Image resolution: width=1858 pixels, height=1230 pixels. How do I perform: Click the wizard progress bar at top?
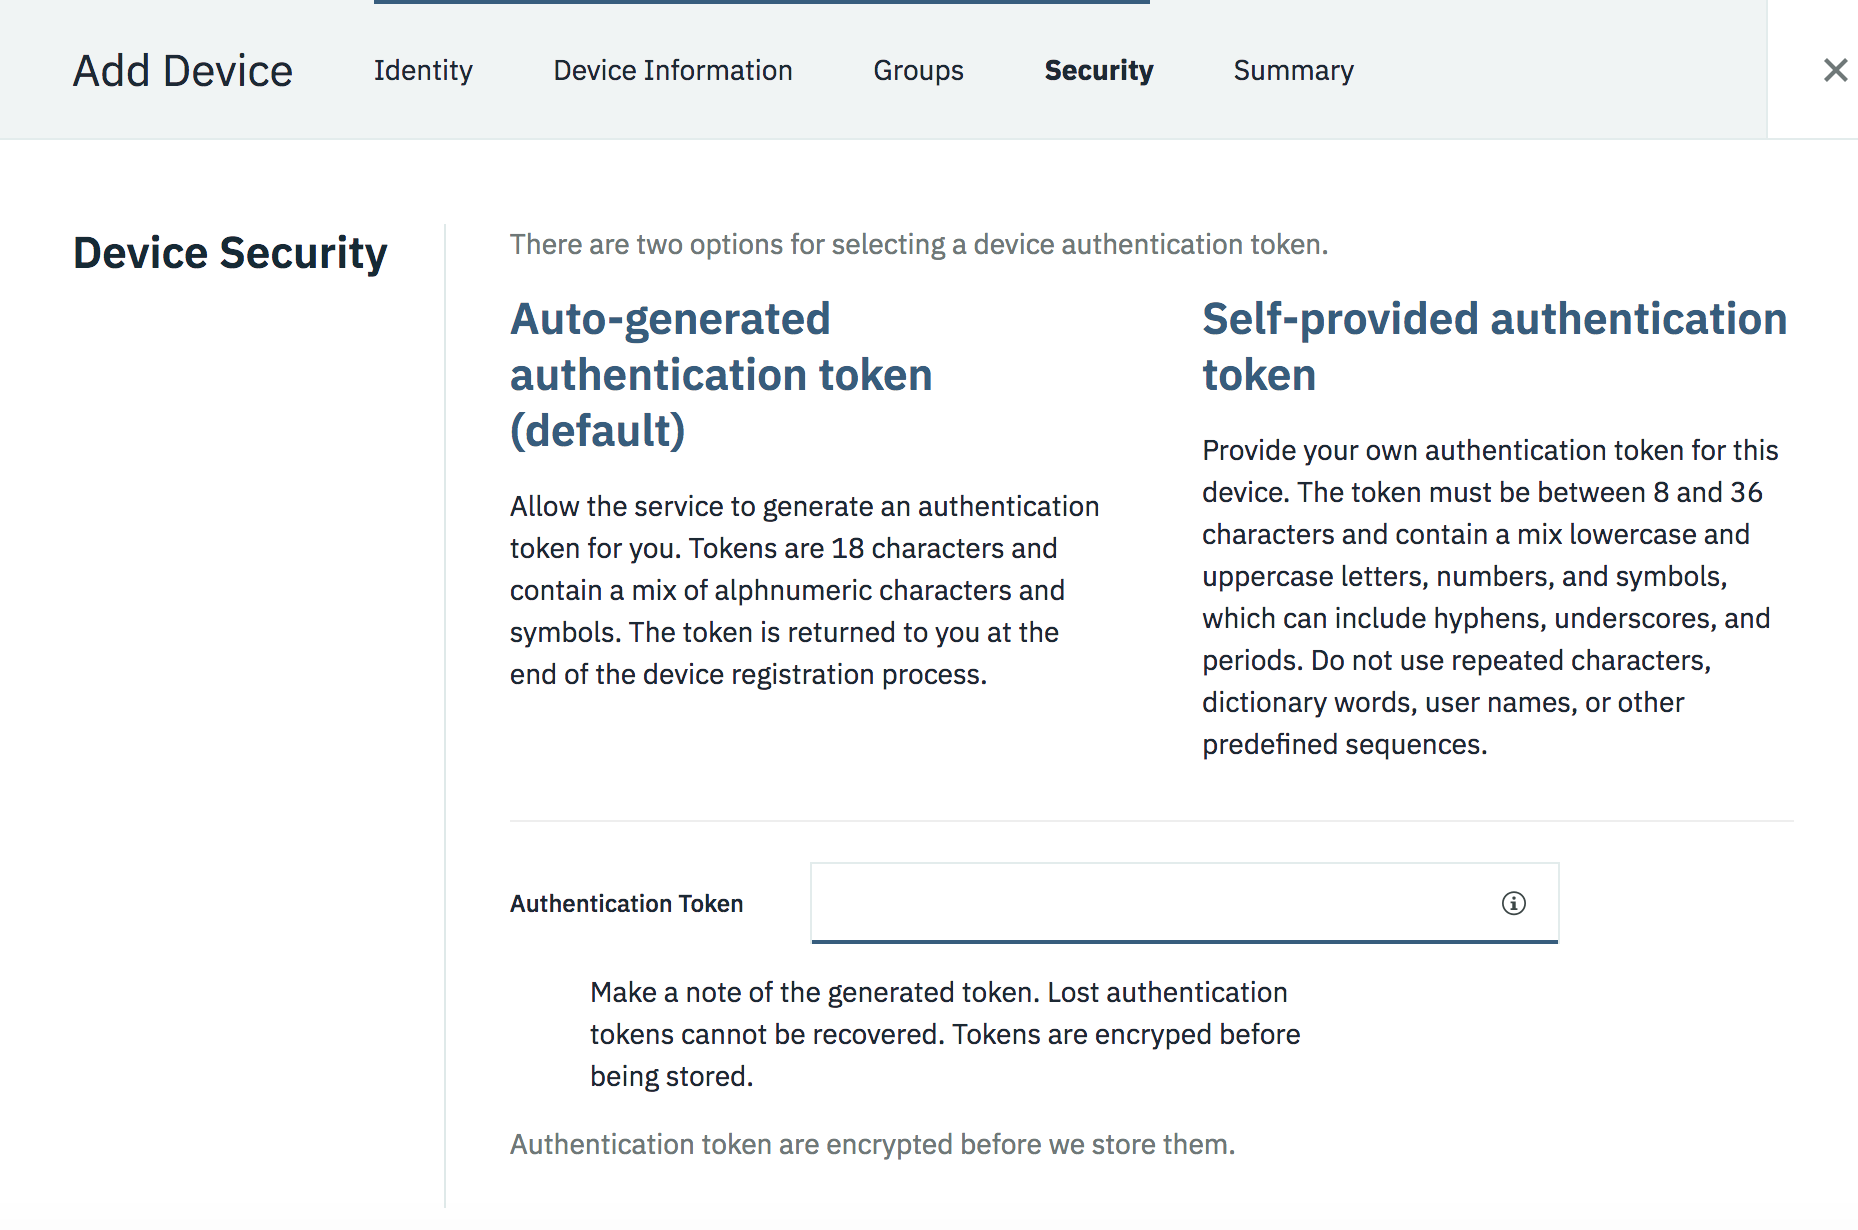coord(761,2)
